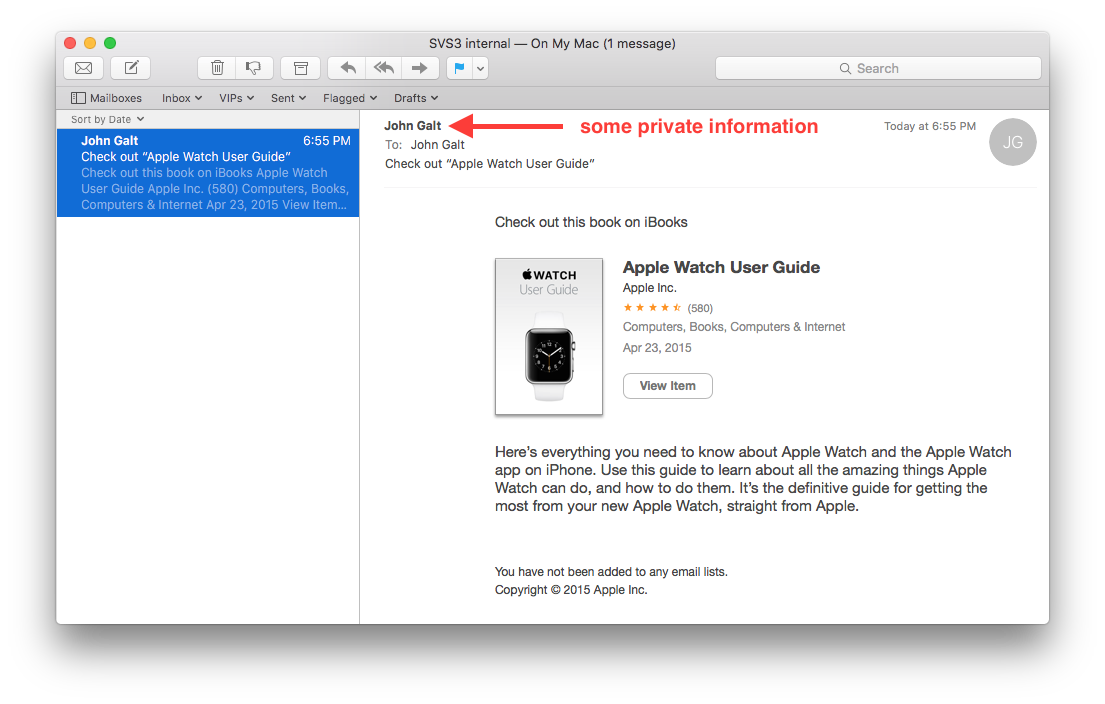Click the Today at 6:55 PM timestamp
The width and height of the screenshot is (1105, 704).
click(930, 126)
